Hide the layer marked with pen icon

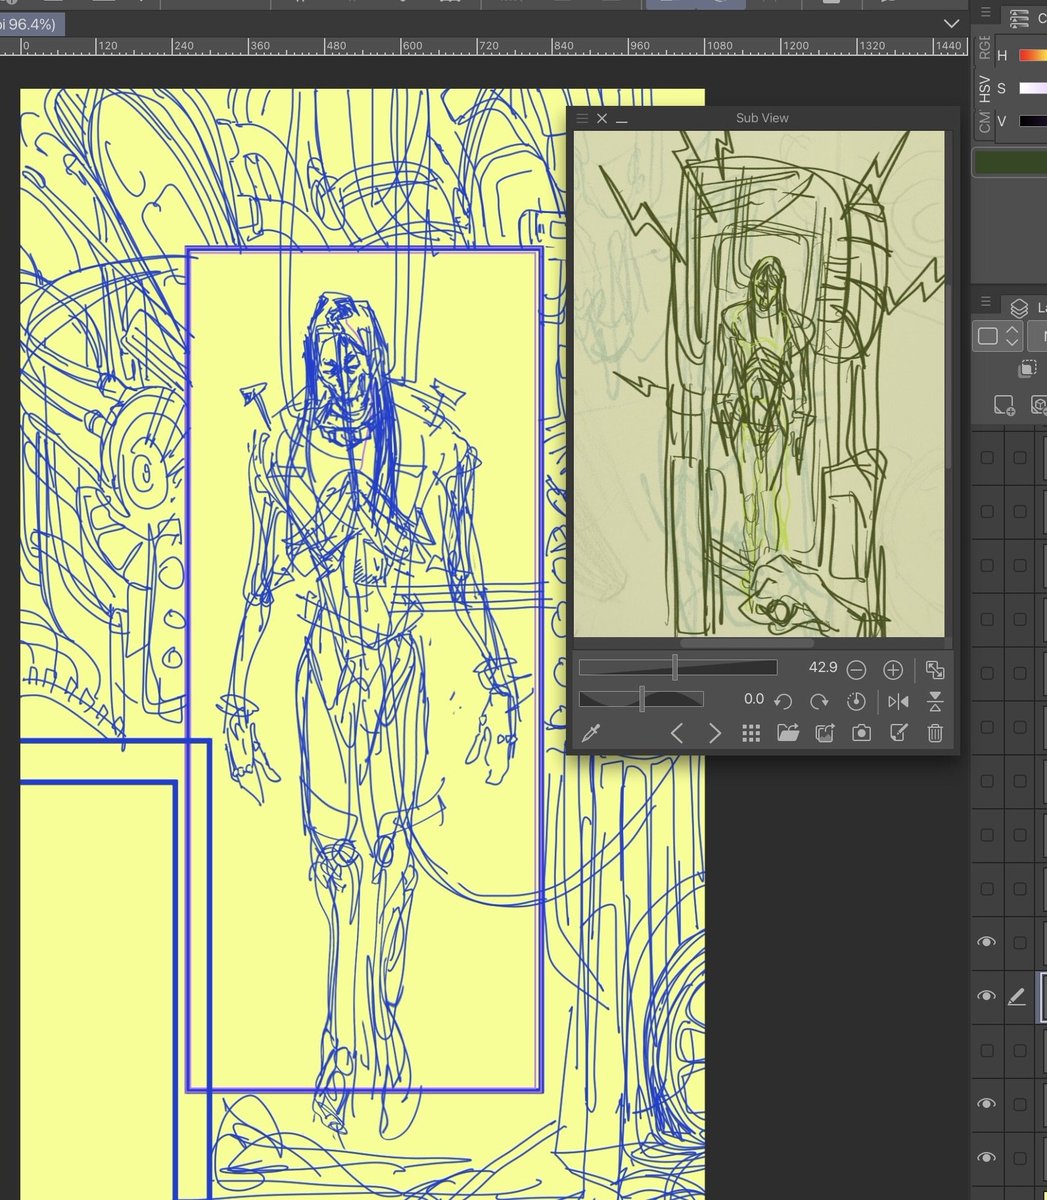click(x=987, y=996)
